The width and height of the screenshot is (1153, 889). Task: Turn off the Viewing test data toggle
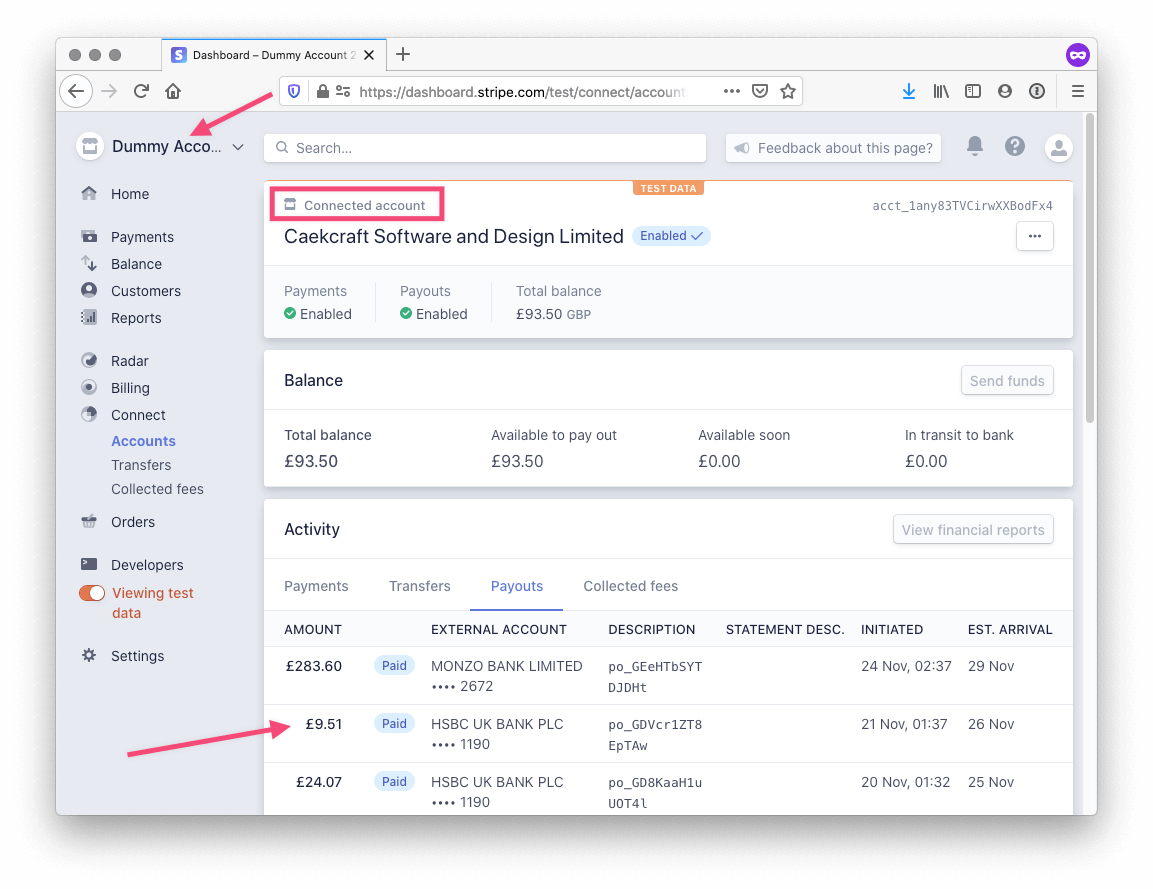(x=91, y=592)
